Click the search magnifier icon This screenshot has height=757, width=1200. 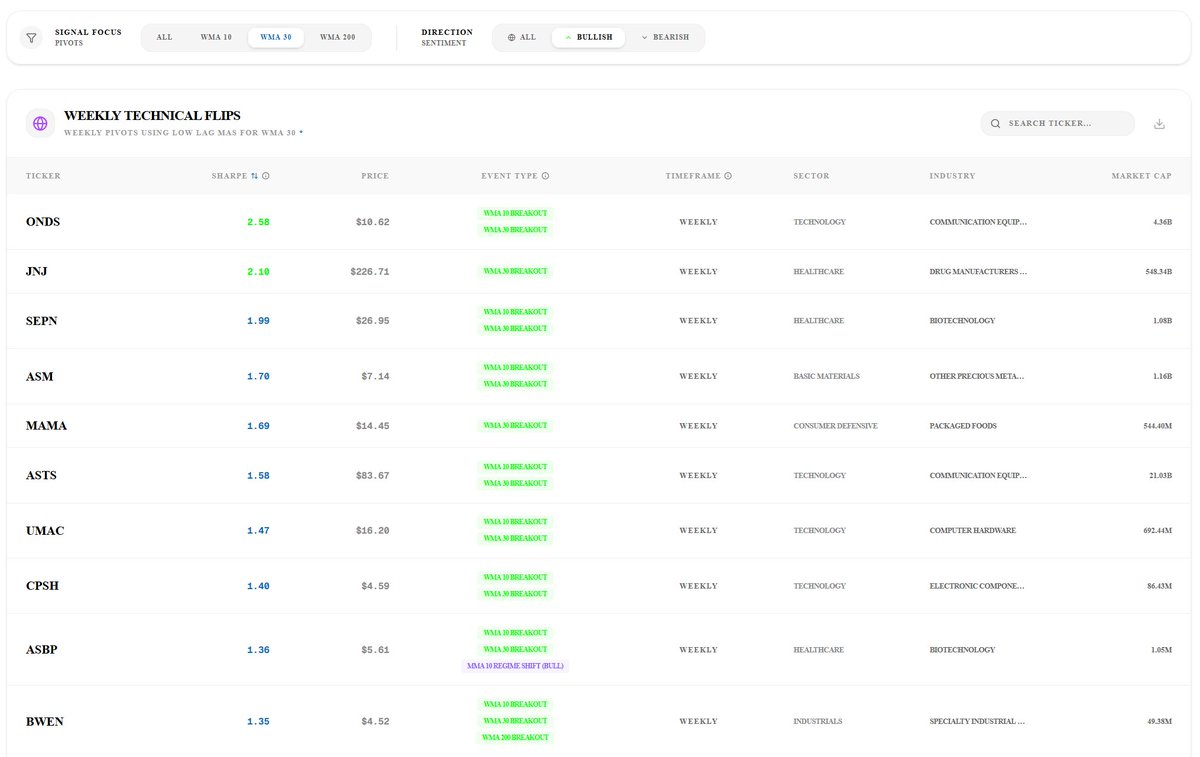pos(995,124)
